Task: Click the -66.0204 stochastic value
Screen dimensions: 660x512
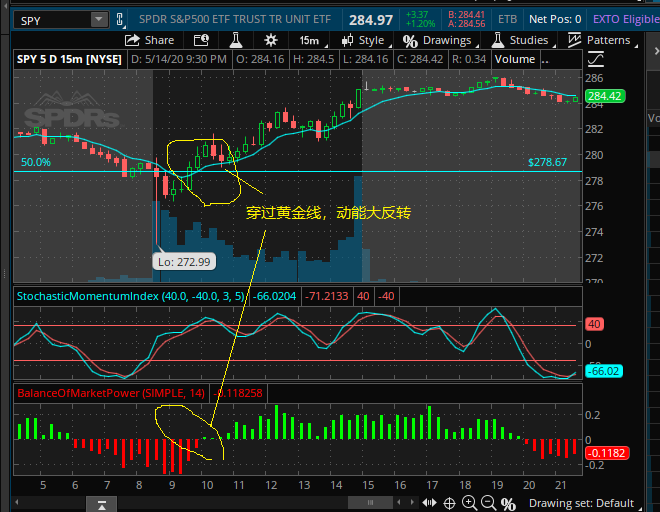Action: 274,296
